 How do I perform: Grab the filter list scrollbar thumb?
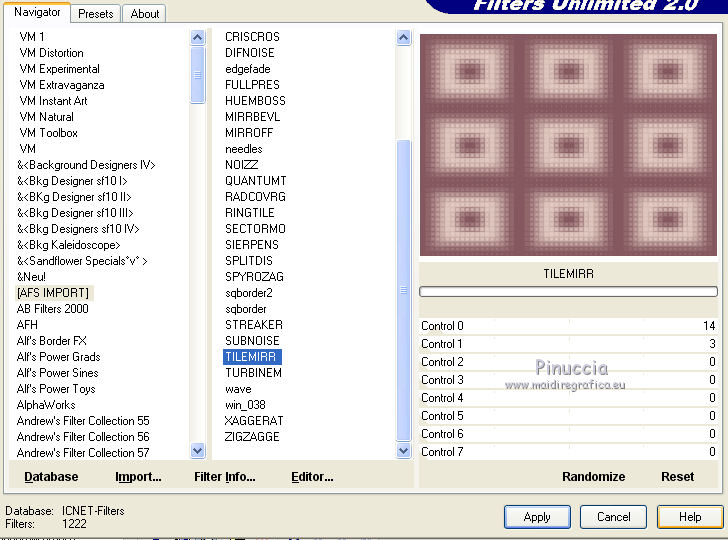pos(403,290)
